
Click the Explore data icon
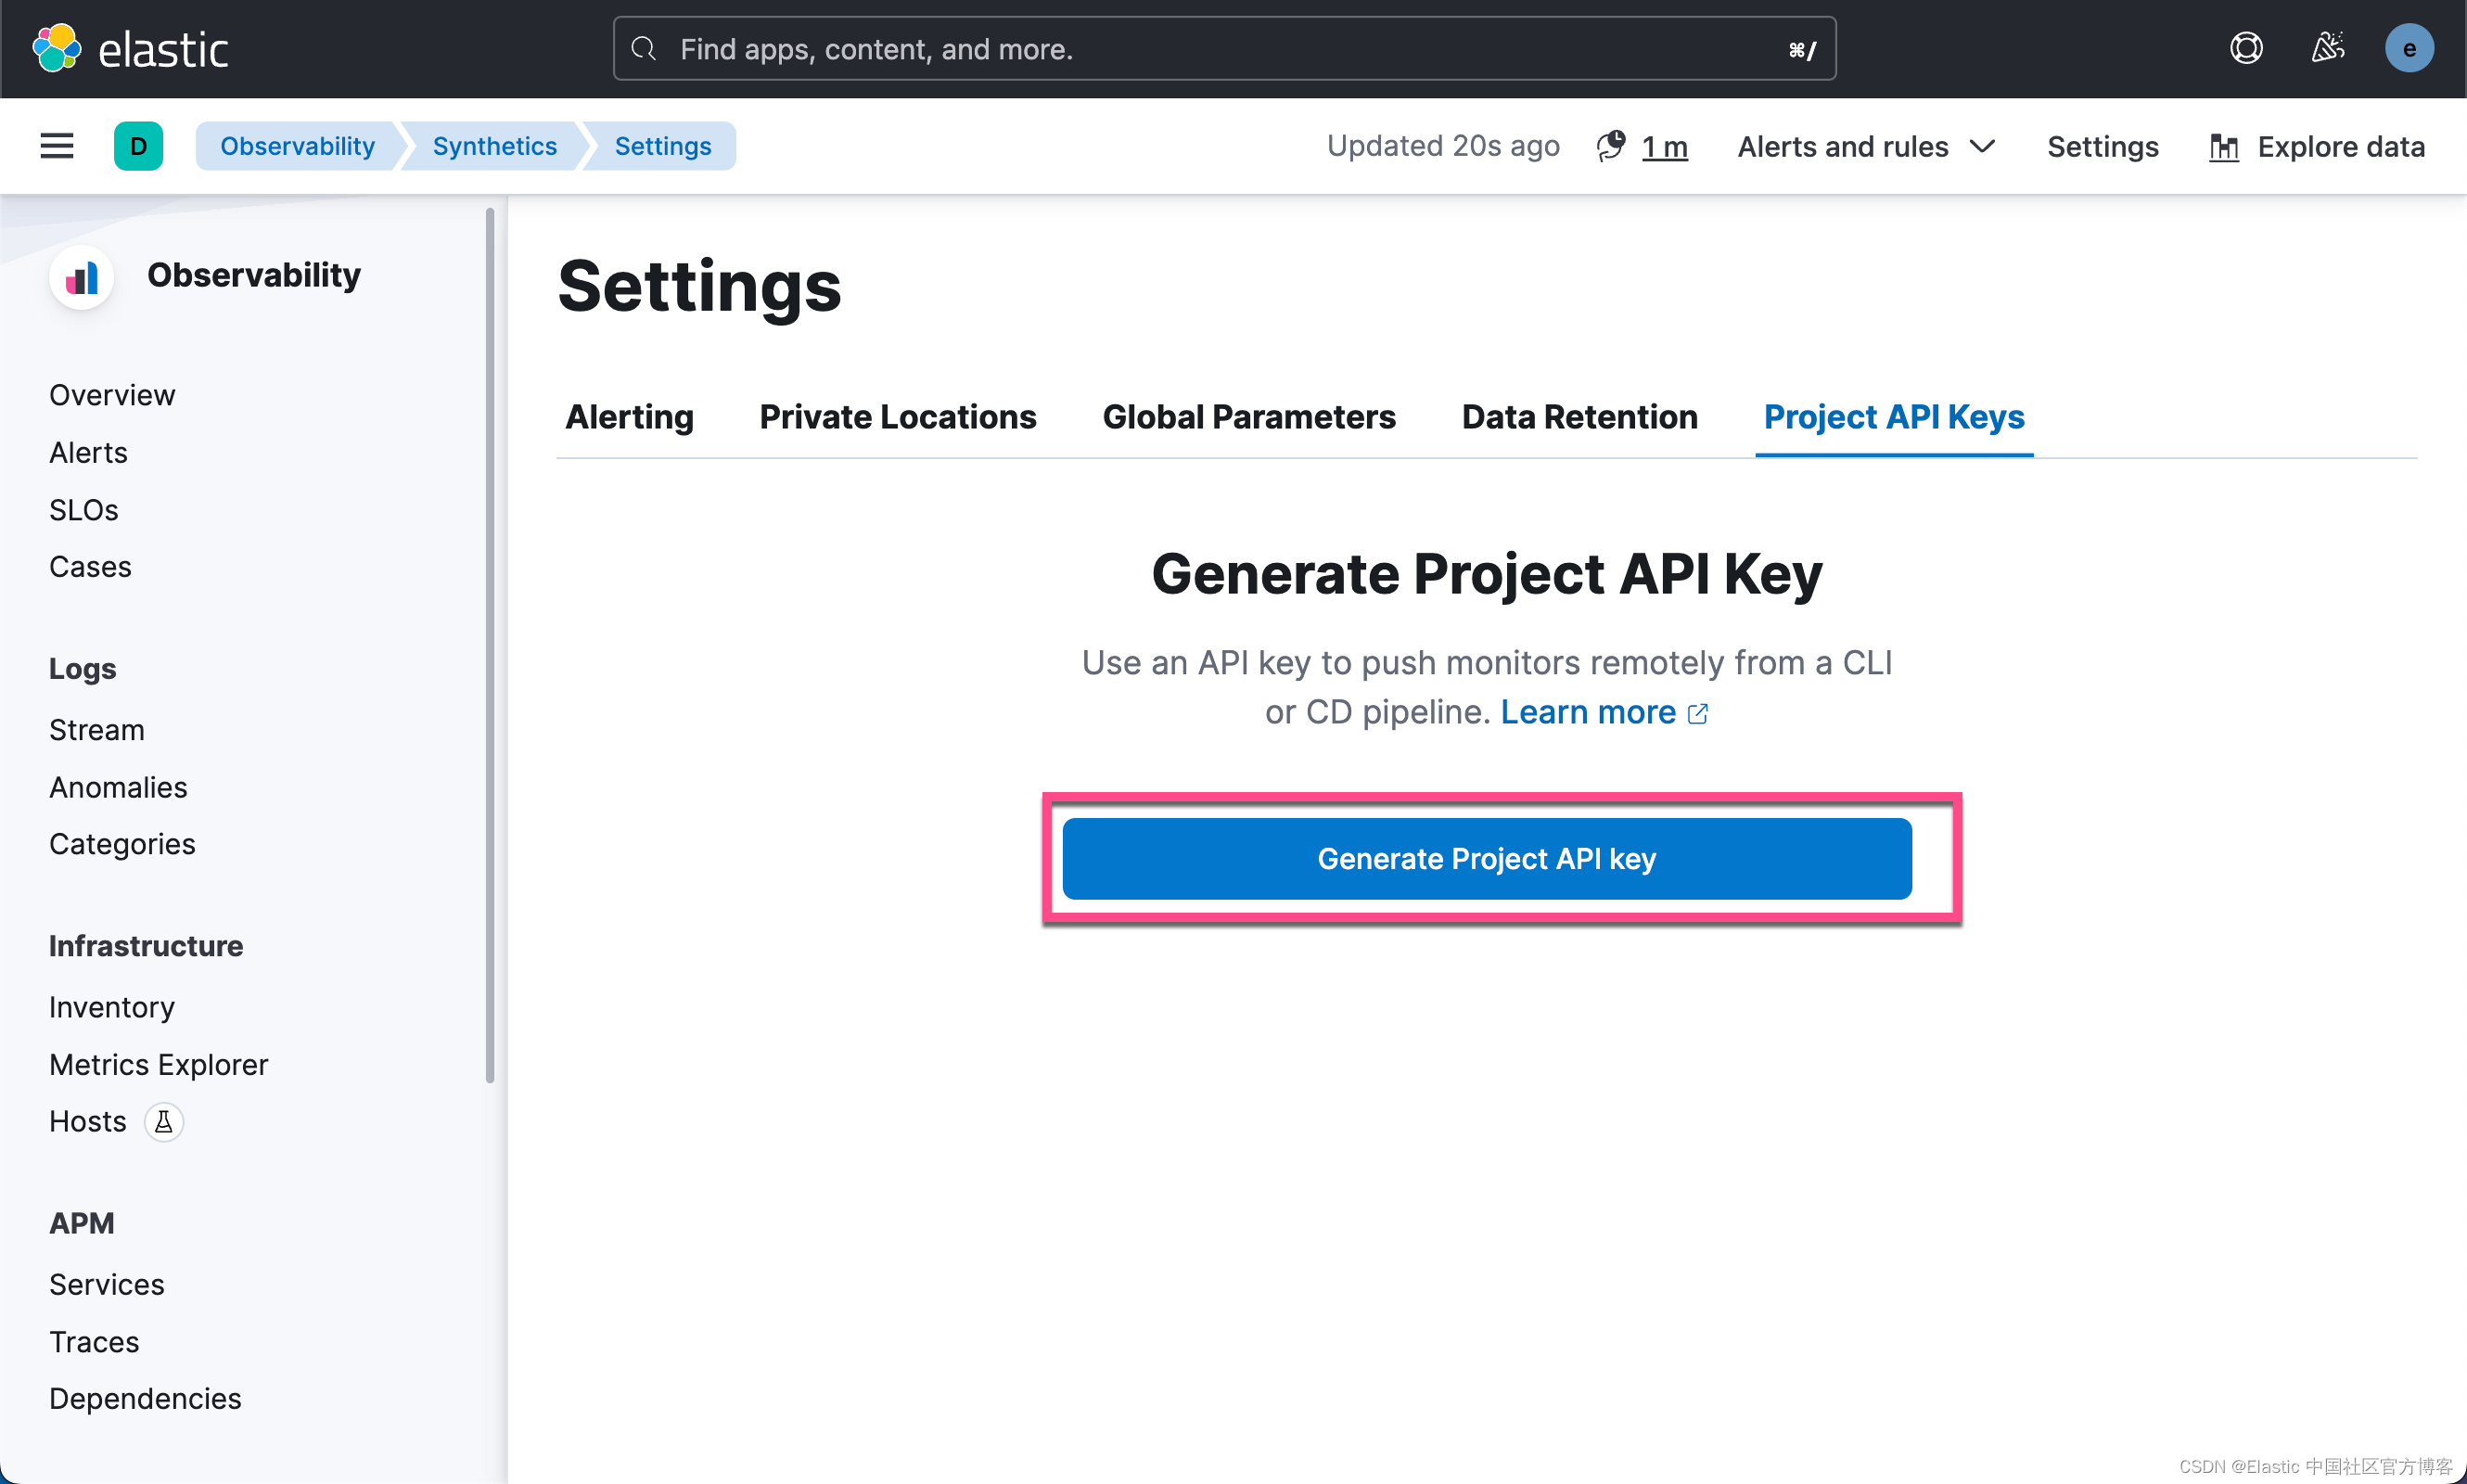click(x=2223, y=147)
